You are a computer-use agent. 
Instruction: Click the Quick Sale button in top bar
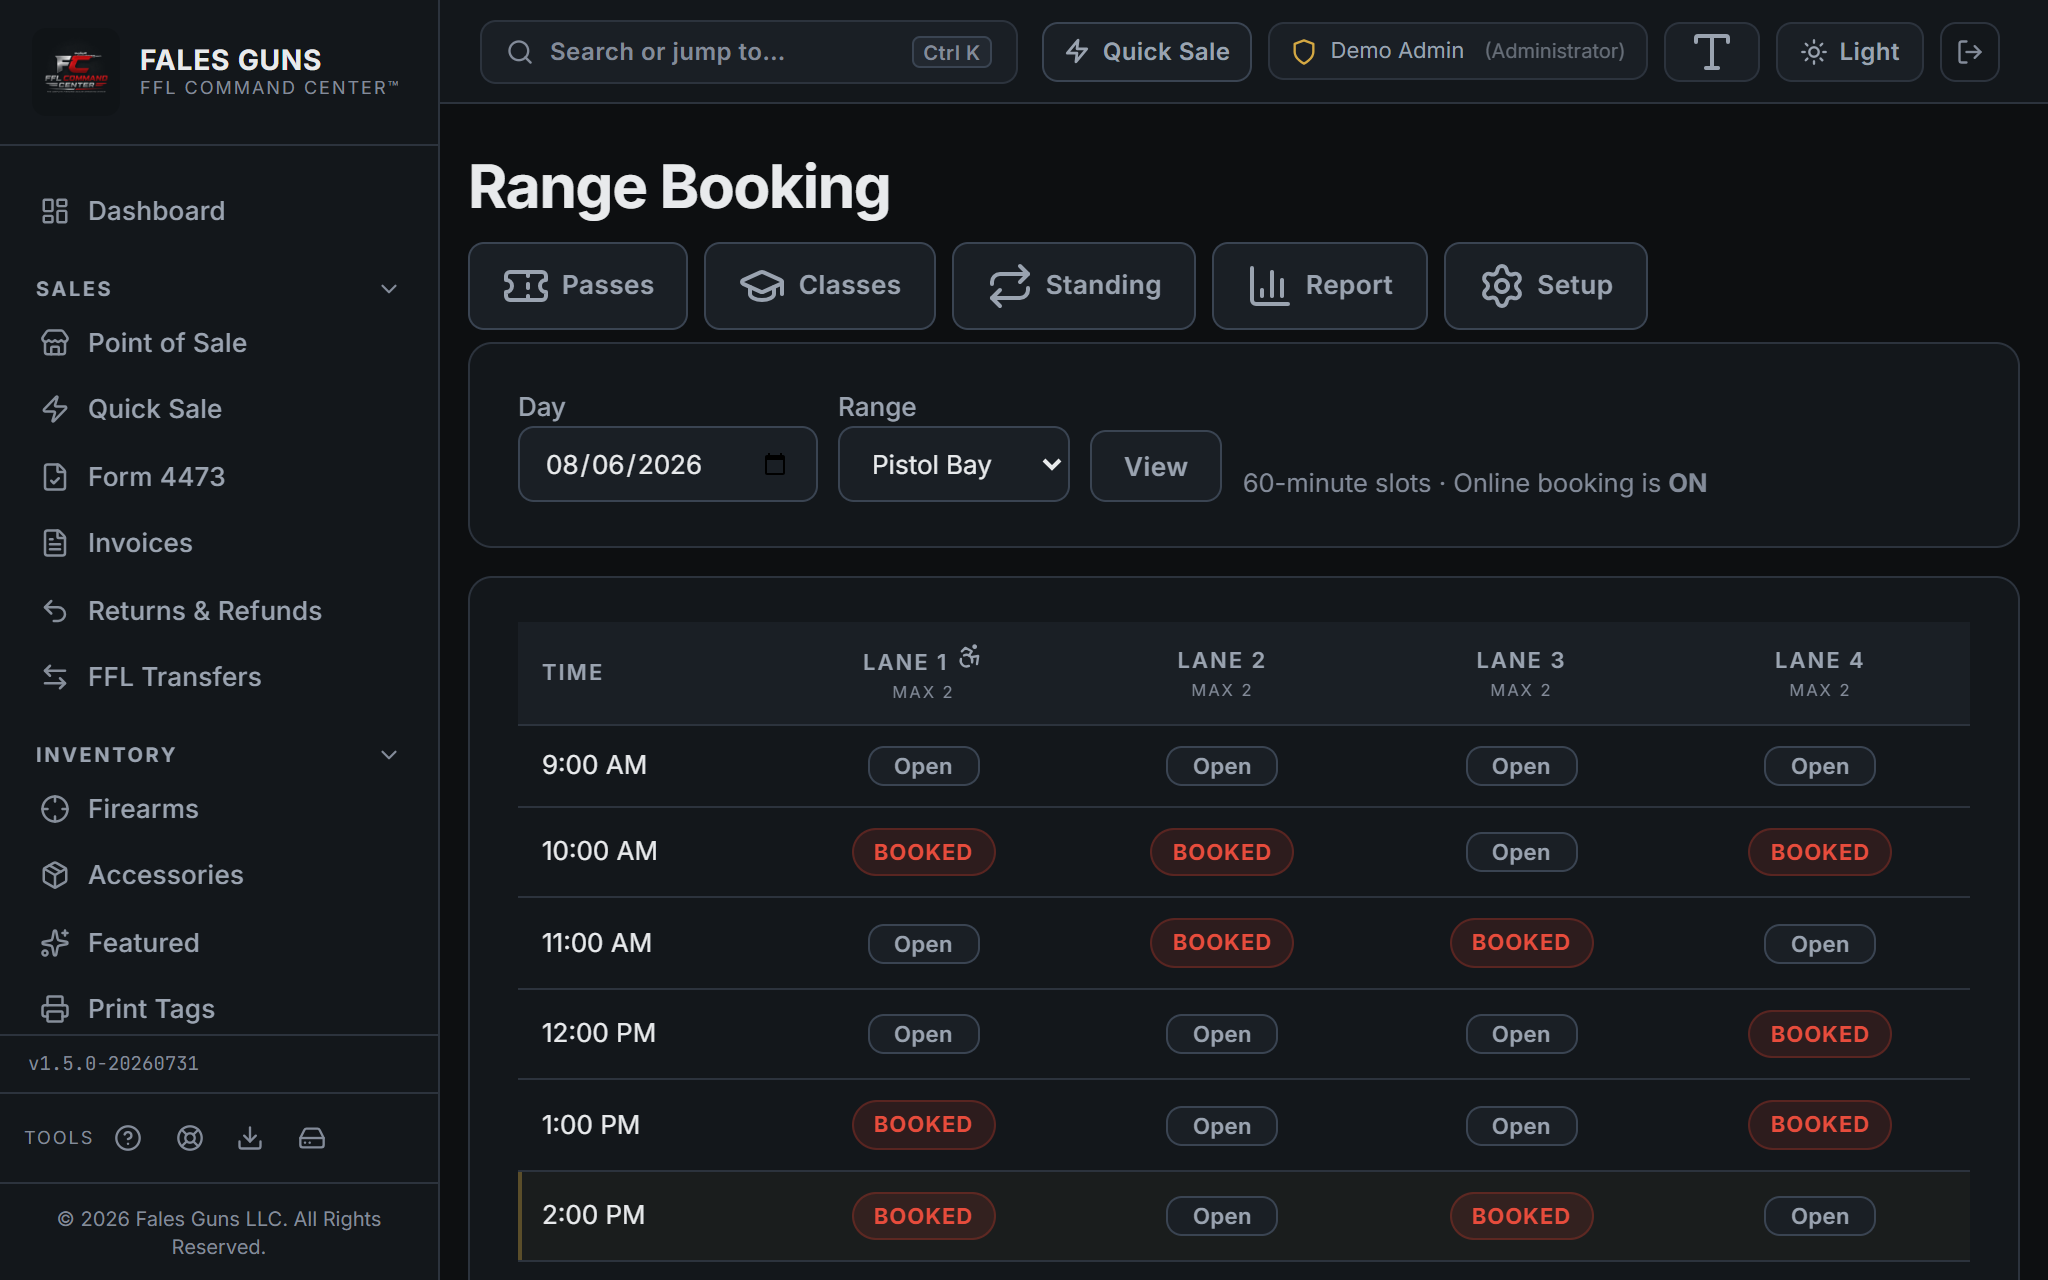(1146, 52)
